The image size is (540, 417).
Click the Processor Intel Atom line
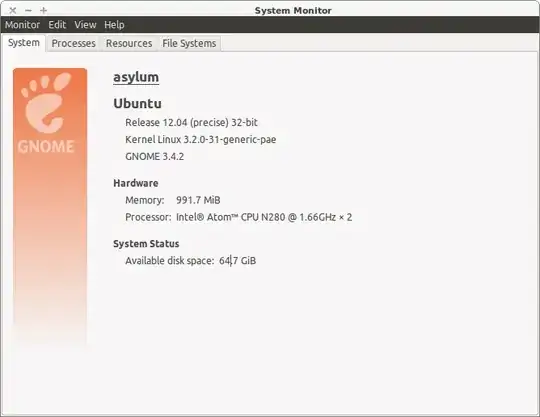pyautogui.click(x=238, y=217)
